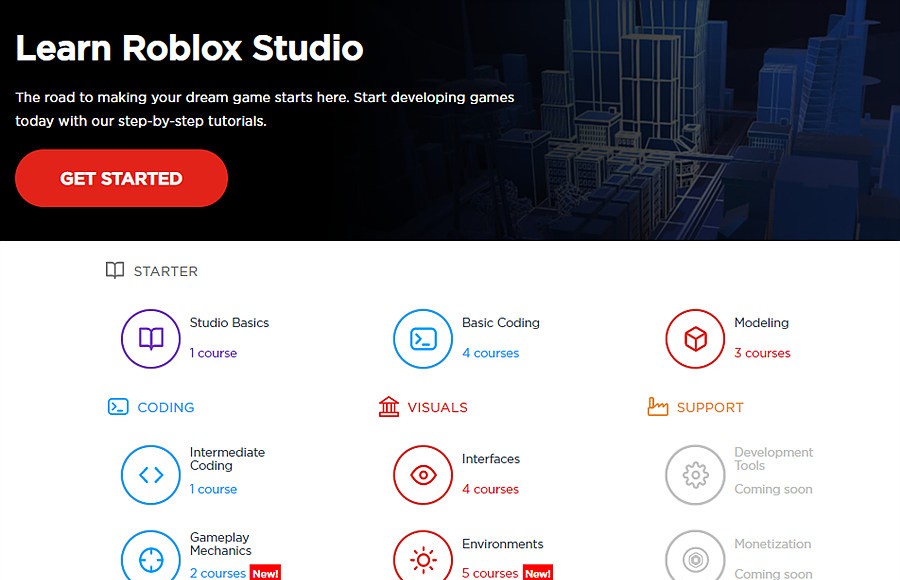Click '4 courses' under Interfaces
900x580 pixels.
coord(491,489)
